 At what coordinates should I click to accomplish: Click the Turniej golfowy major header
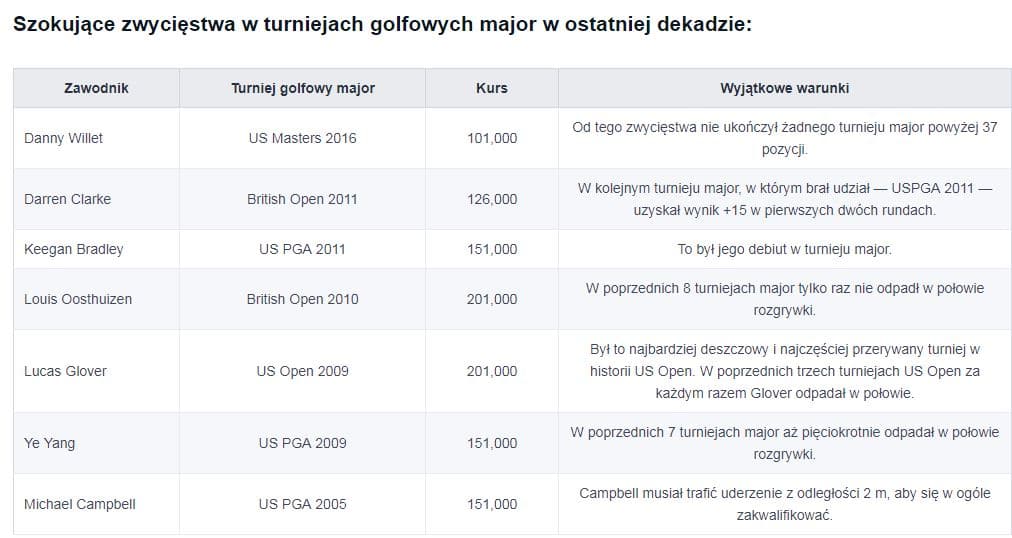302,88
